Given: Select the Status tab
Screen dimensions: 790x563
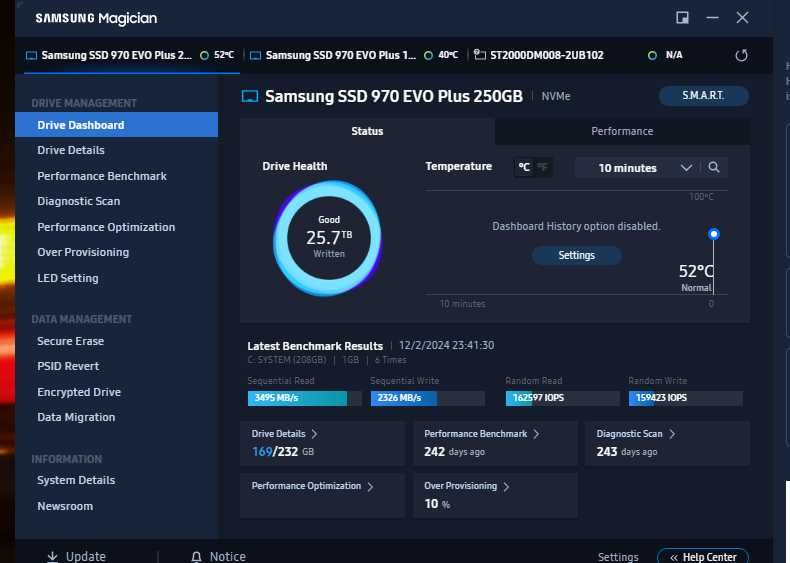Looking at the screenshot, I should click(x=367, y=131).
